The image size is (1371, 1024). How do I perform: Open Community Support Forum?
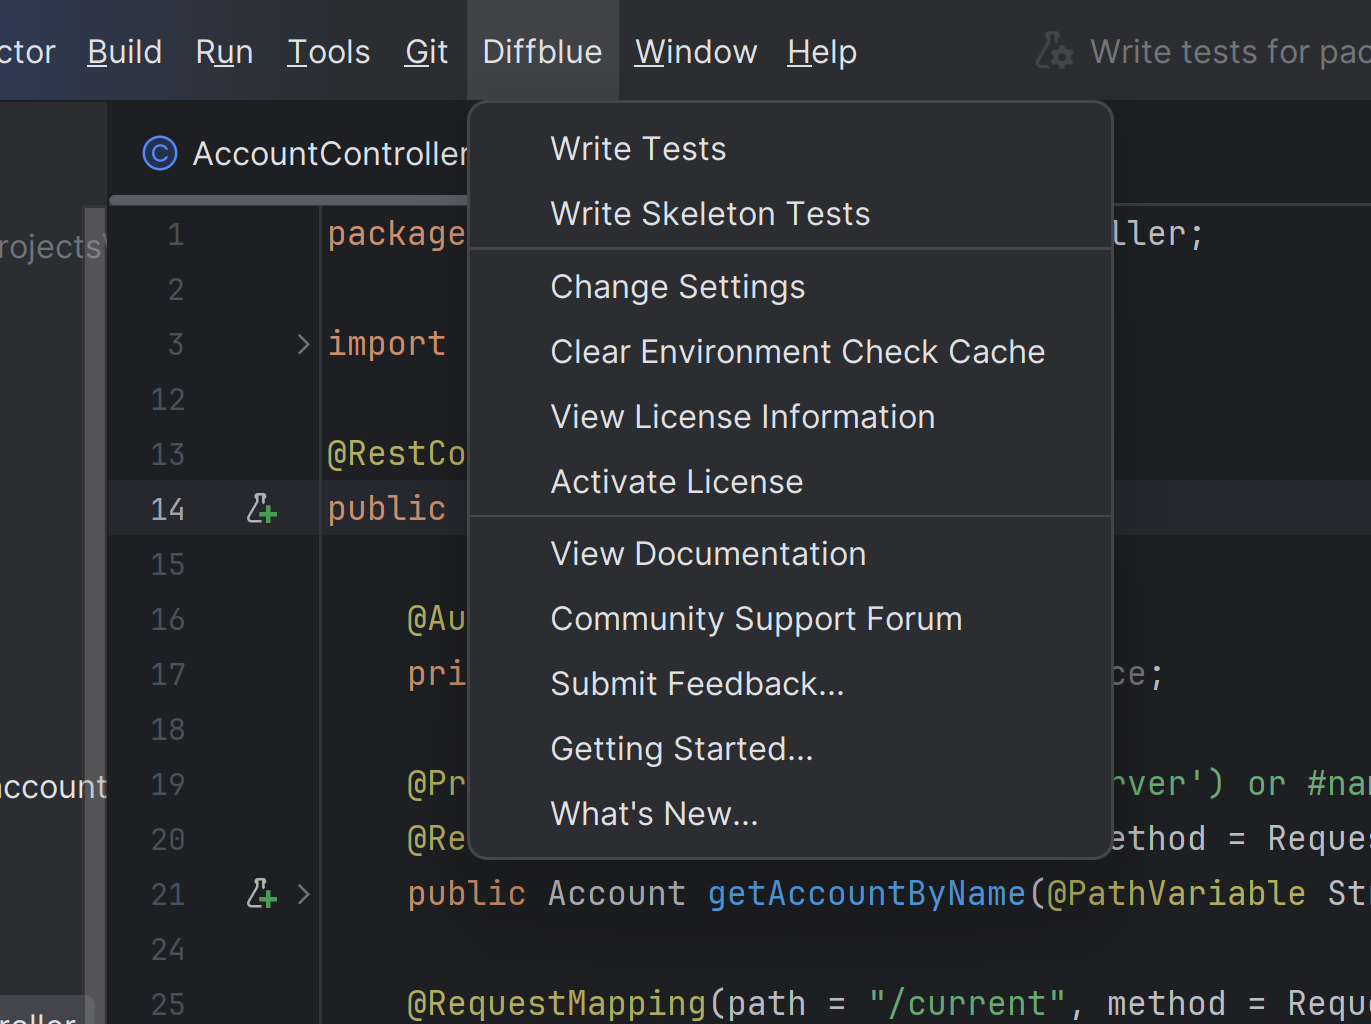(x=756, y=619)
